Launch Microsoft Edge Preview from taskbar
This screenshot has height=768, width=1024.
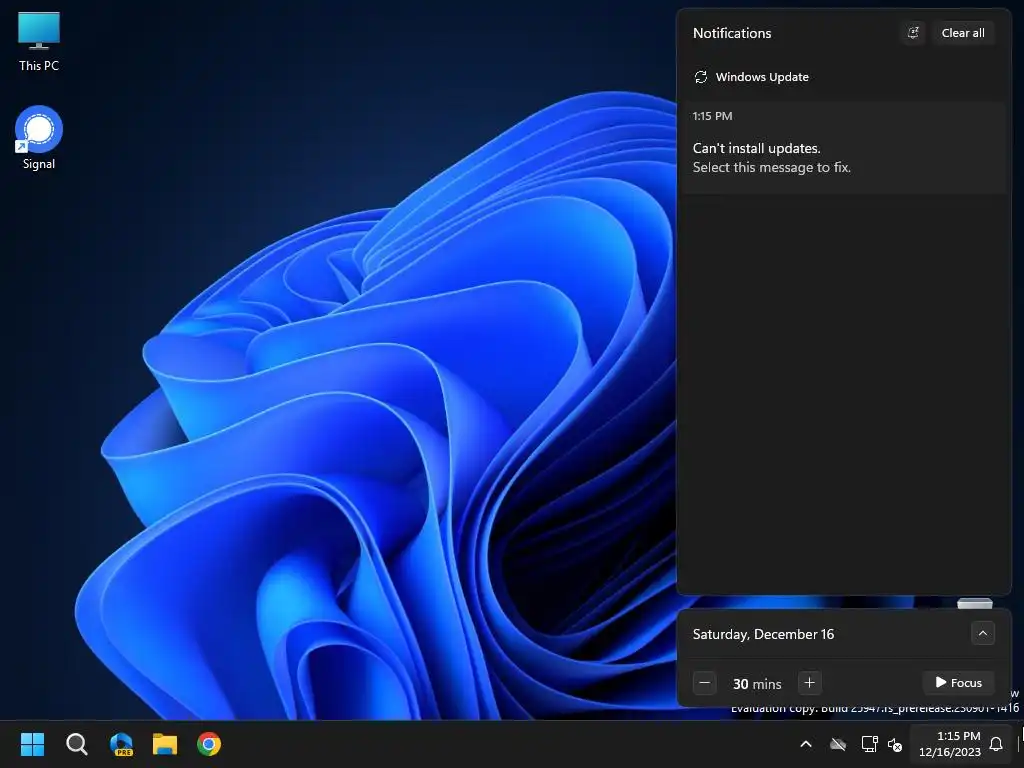click(121, 744)
